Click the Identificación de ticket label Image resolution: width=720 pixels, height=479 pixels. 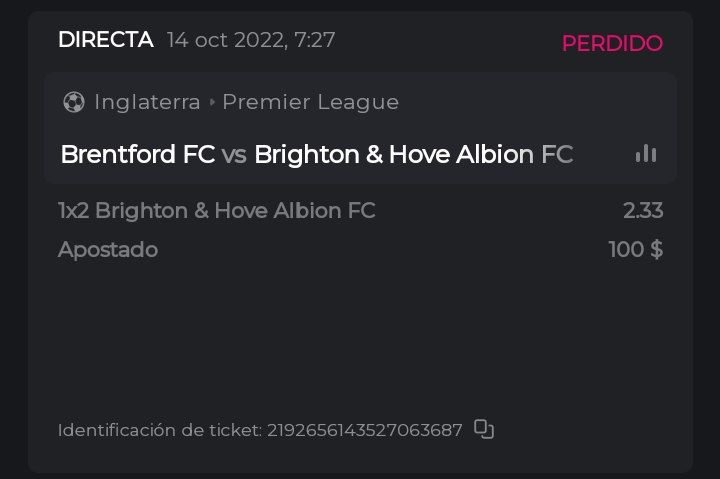point(160,430)
